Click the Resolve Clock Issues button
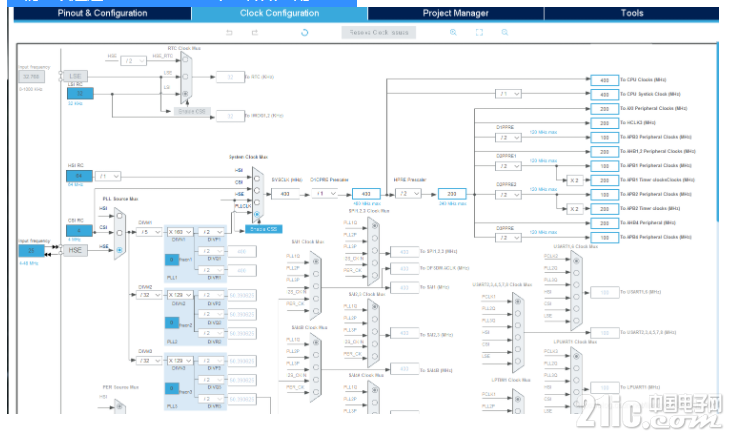 click(x=379, y=33)
